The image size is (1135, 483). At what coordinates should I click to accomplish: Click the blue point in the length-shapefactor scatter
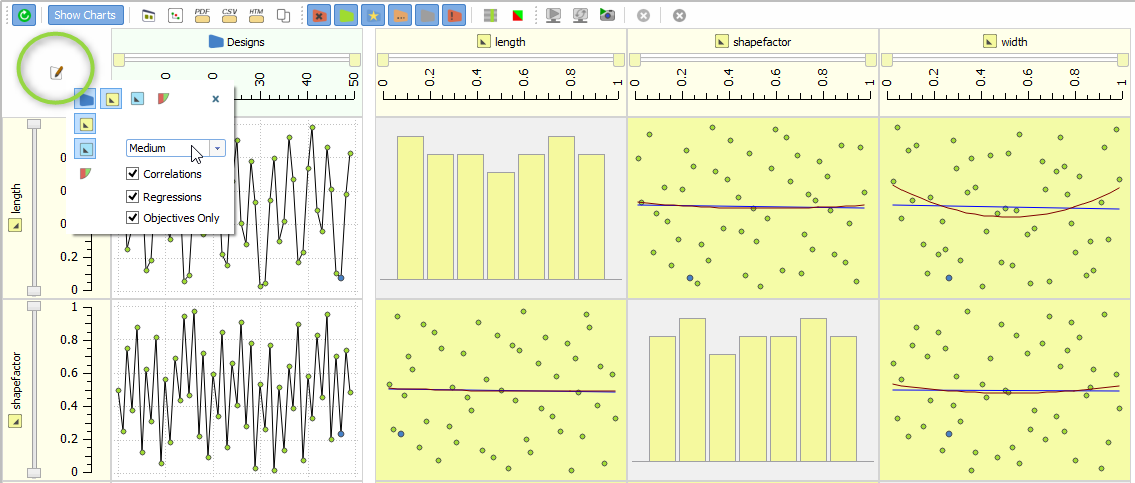690,278
